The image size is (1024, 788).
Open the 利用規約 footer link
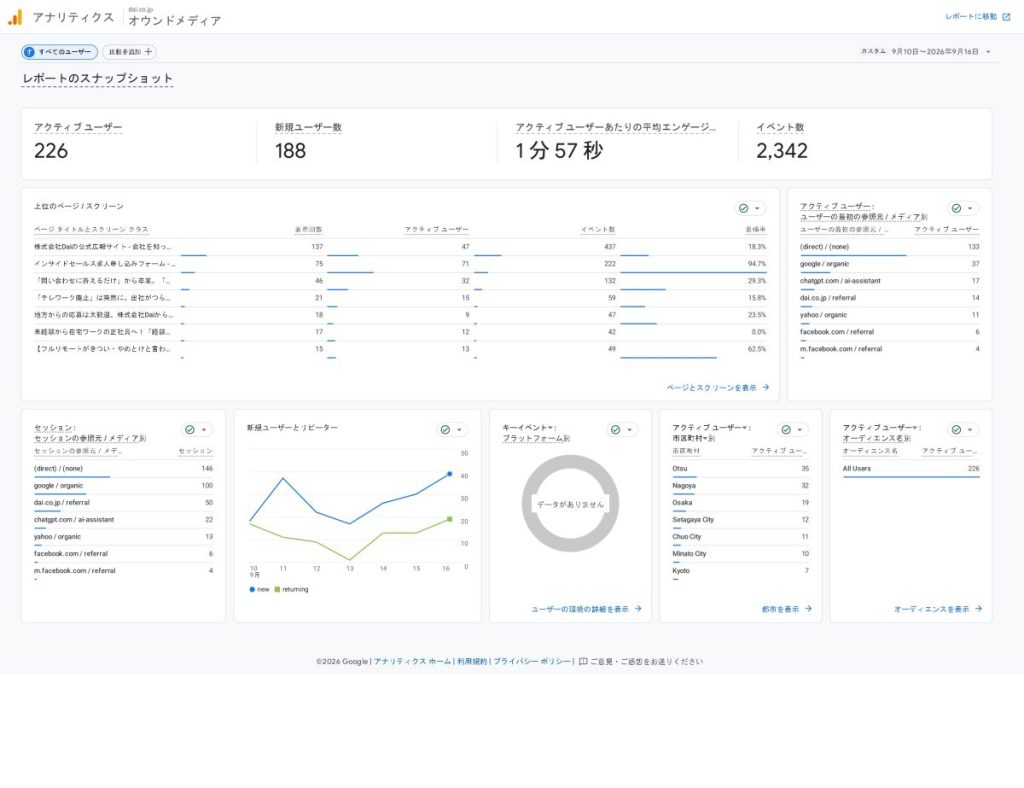[472, 661]
